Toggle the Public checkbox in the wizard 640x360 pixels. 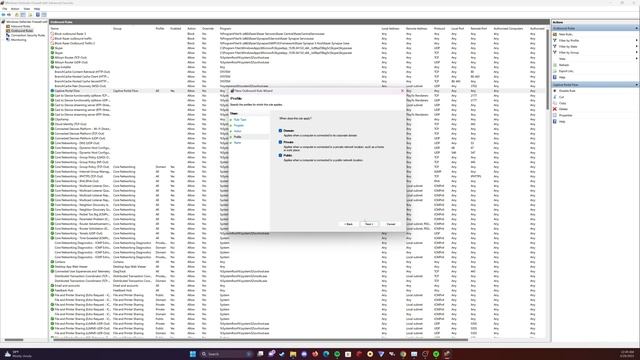pos(280,156)
